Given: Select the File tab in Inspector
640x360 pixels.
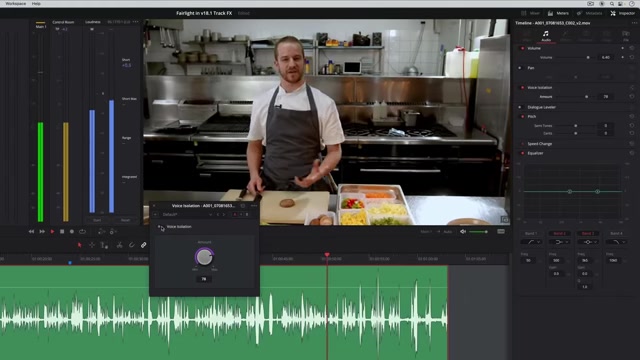Looking at the screenshot, I should tap(626, 36).
